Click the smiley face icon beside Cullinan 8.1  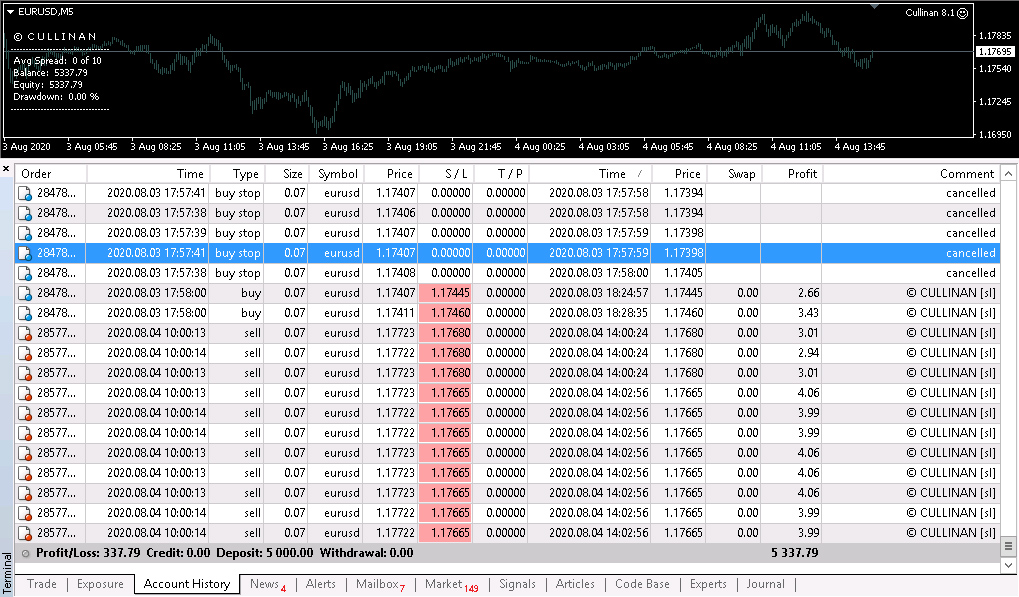(x=962, y=13)
